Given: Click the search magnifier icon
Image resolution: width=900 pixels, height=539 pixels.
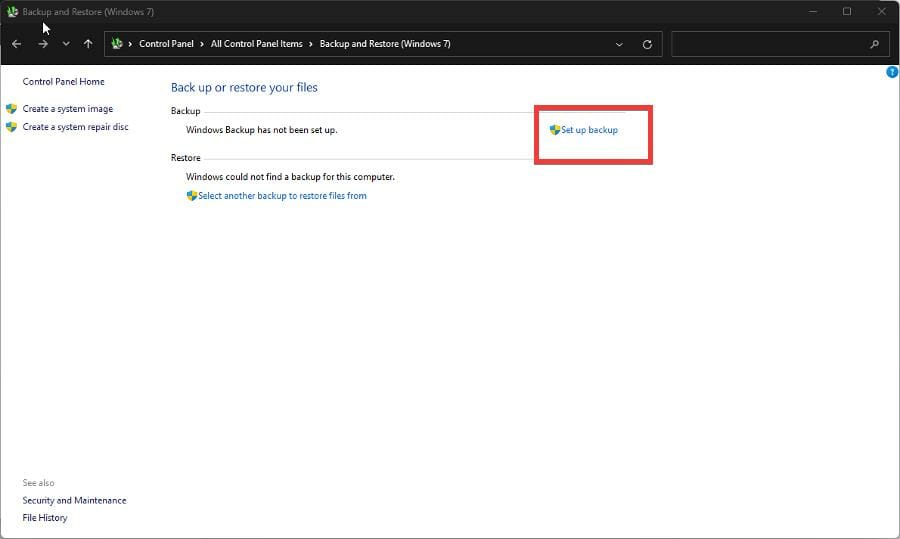Looking at the screenshot, I should [874, 44].
